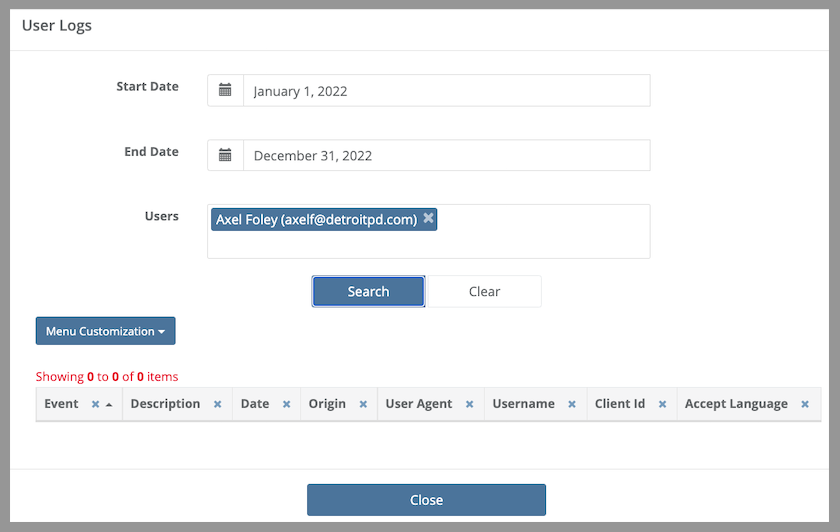
Task: Sort by the Username column header
Action: [523, 404]
